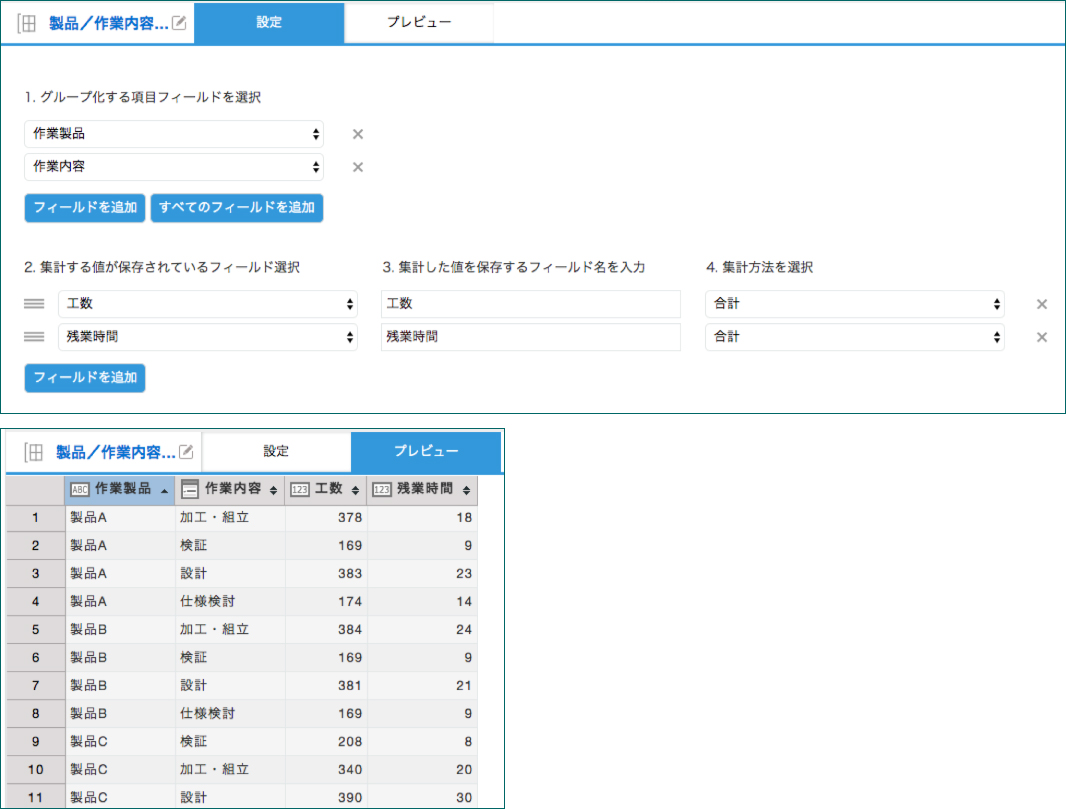Select row number 1 in preview table
This screenshot has width=1066, height=809.
click(x=35, y=518)
